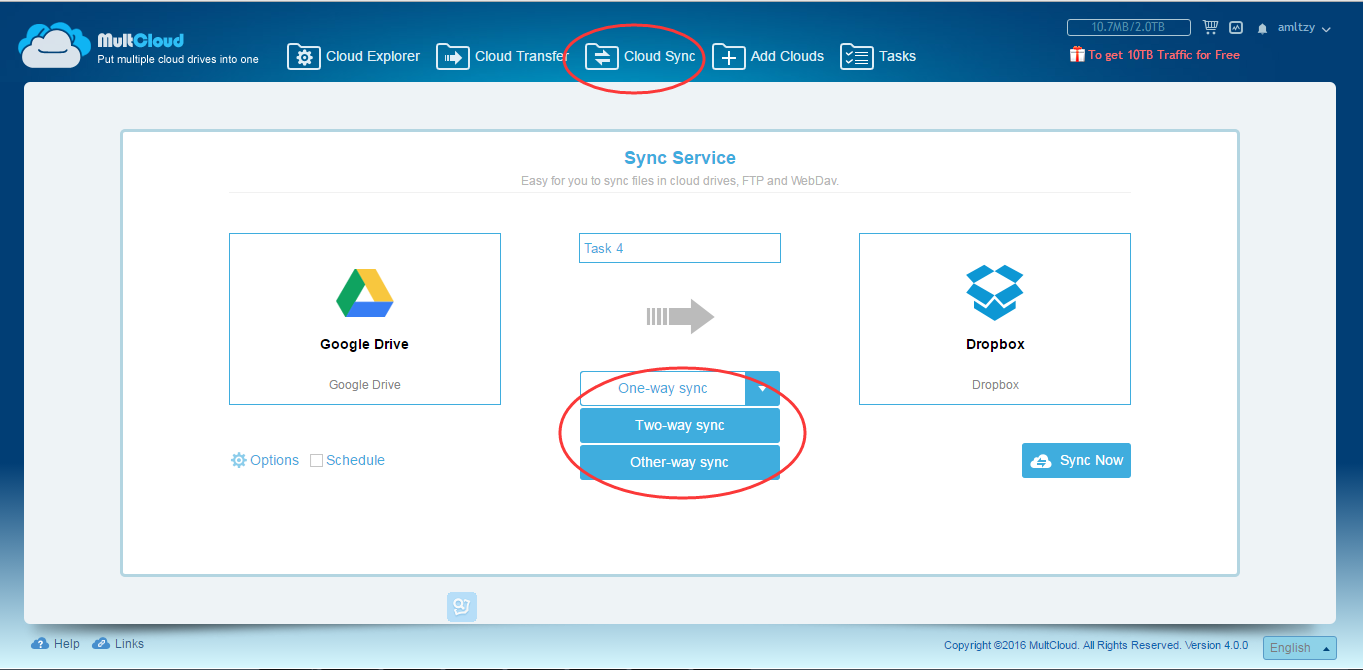Click the feedback icon below the sync panel

[x=462, y=606]
